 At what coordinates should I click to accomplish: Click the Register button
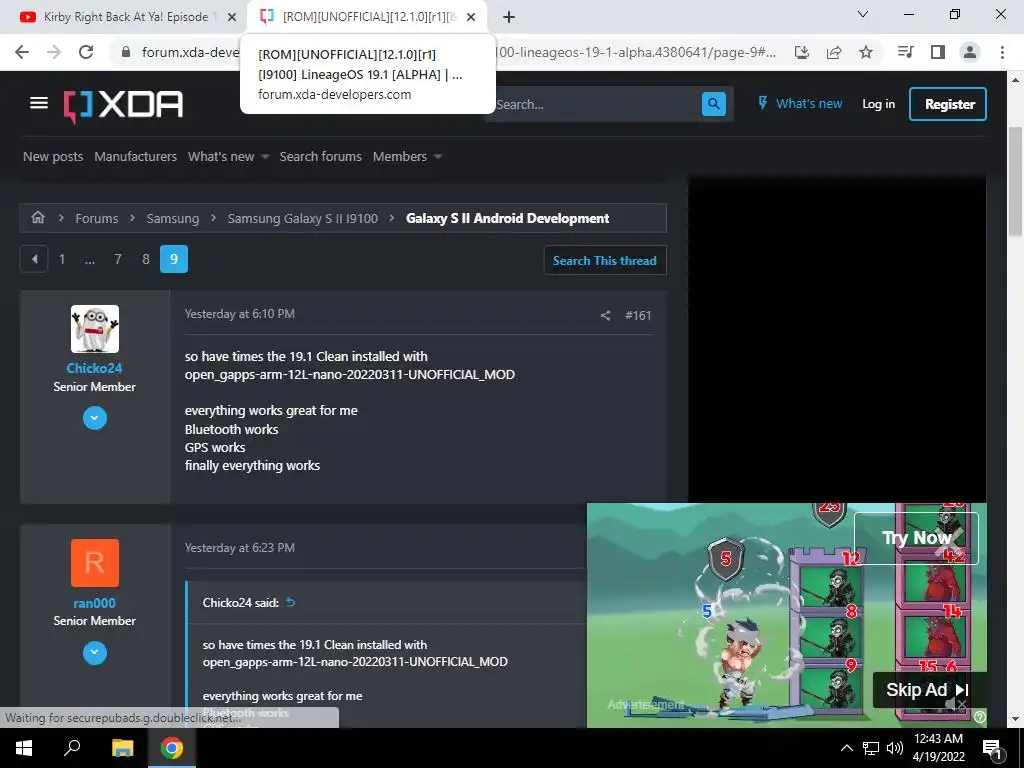948,104
